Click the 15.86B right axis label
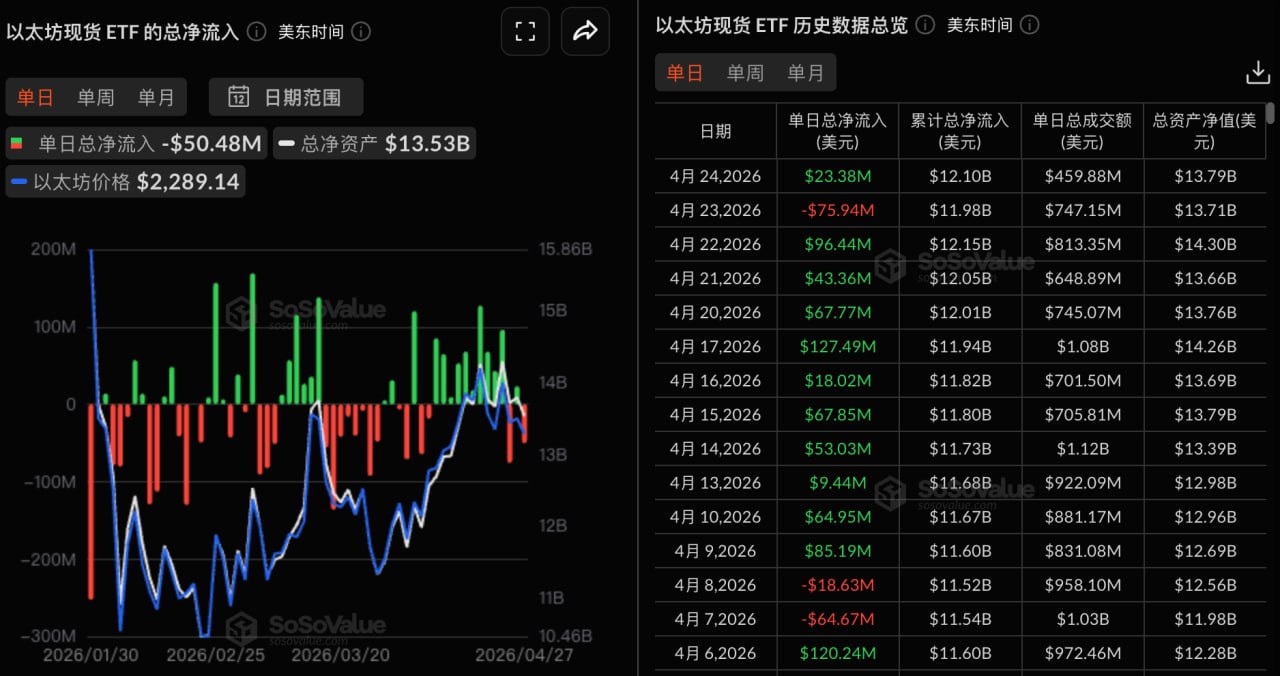This screenshot has width=1280, height=676. click(565, 249)
